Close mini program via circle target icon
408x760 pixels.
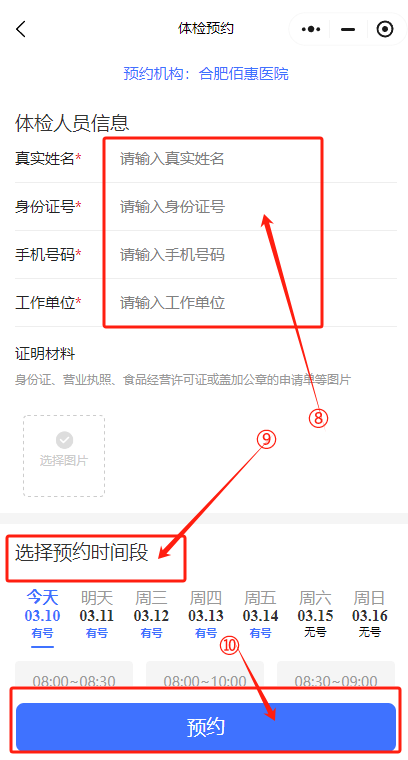(385, 29)
